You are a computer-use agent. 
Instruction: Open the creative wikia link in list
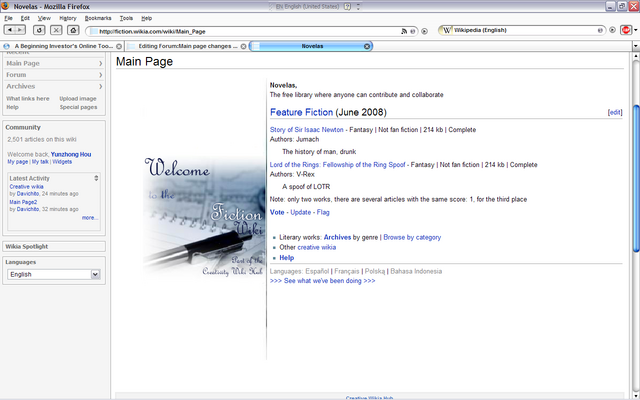pos(317,247)
